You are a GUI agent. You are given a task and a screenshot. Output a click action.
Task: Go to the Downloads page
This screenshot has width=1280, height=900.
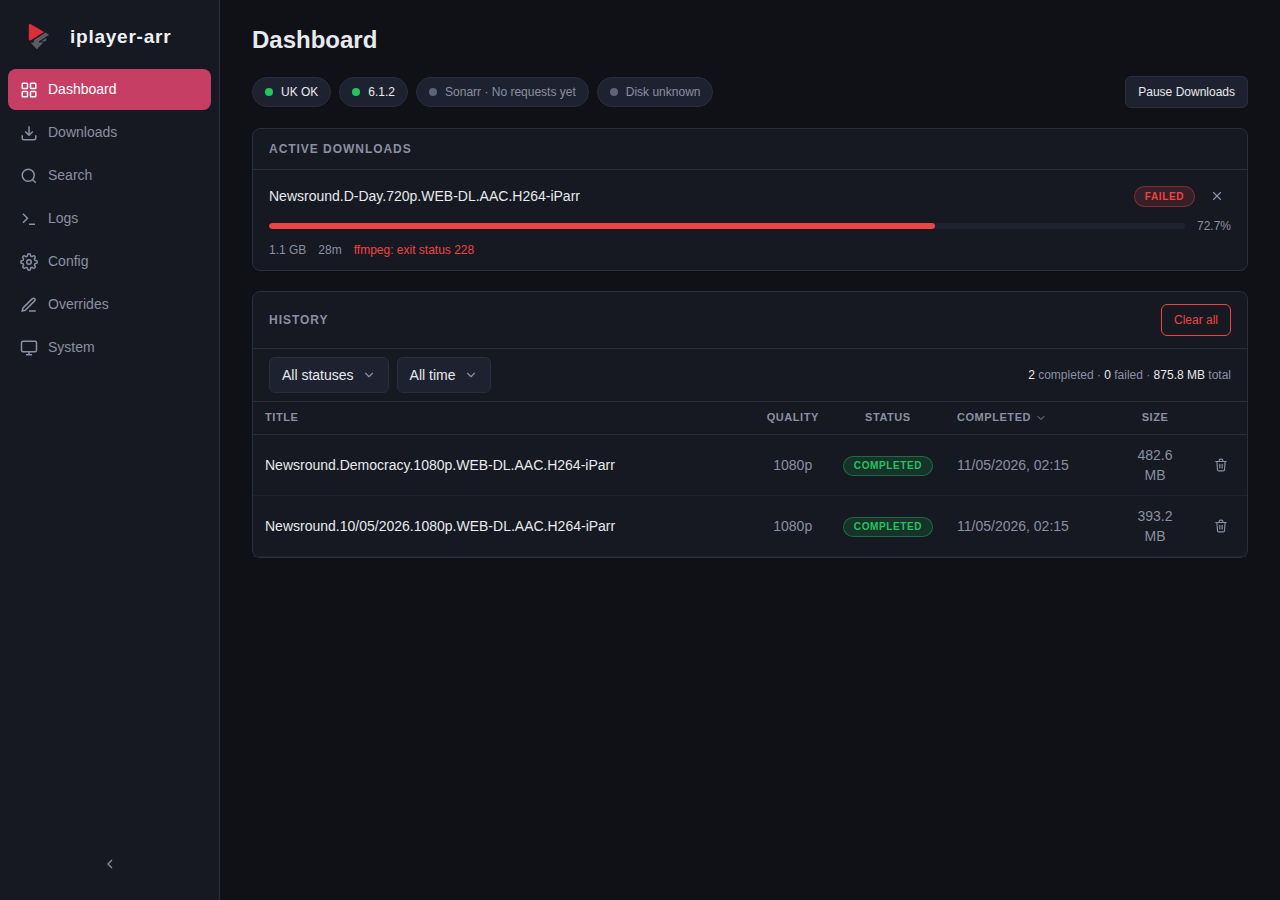(x=110, y=132)
